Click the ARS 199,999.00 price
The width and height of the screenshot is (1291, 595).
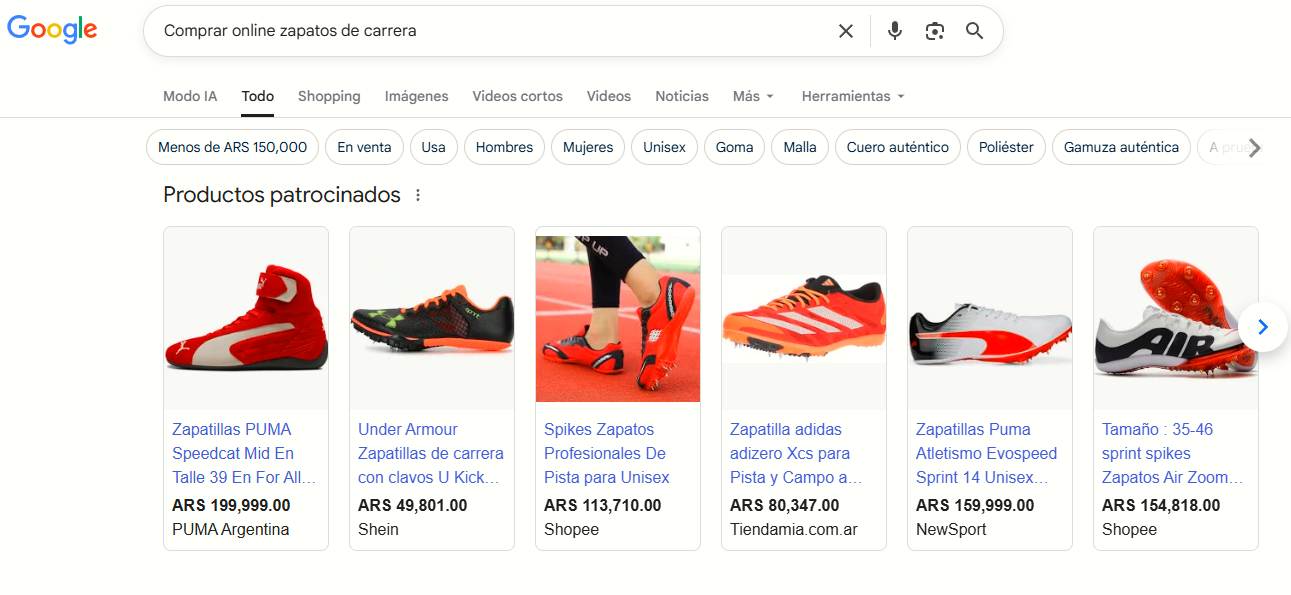pos(231,505)
